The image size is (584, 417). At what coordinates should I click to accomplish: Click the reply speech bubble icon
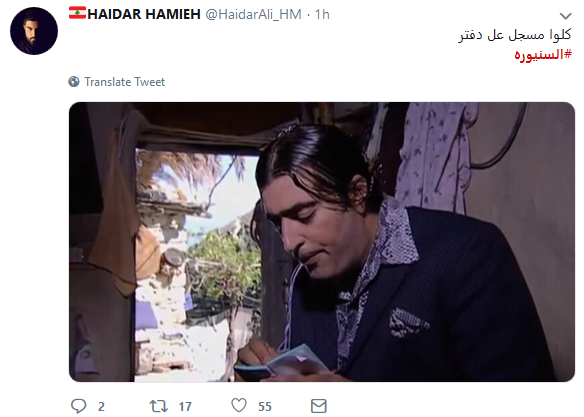(x=78, y=406)
